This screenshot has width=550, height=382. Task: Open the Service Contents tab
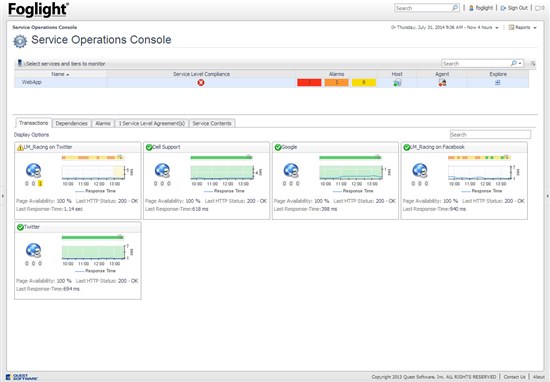pos(212,123)
